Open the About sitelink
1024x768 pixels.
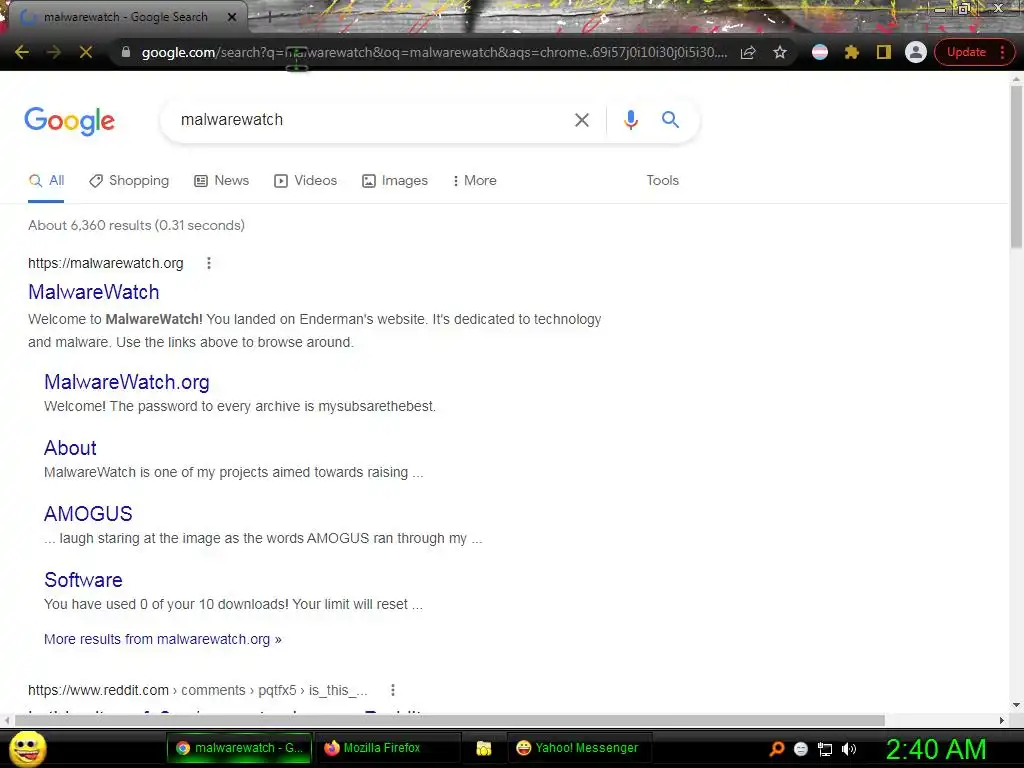click(70, 448)
